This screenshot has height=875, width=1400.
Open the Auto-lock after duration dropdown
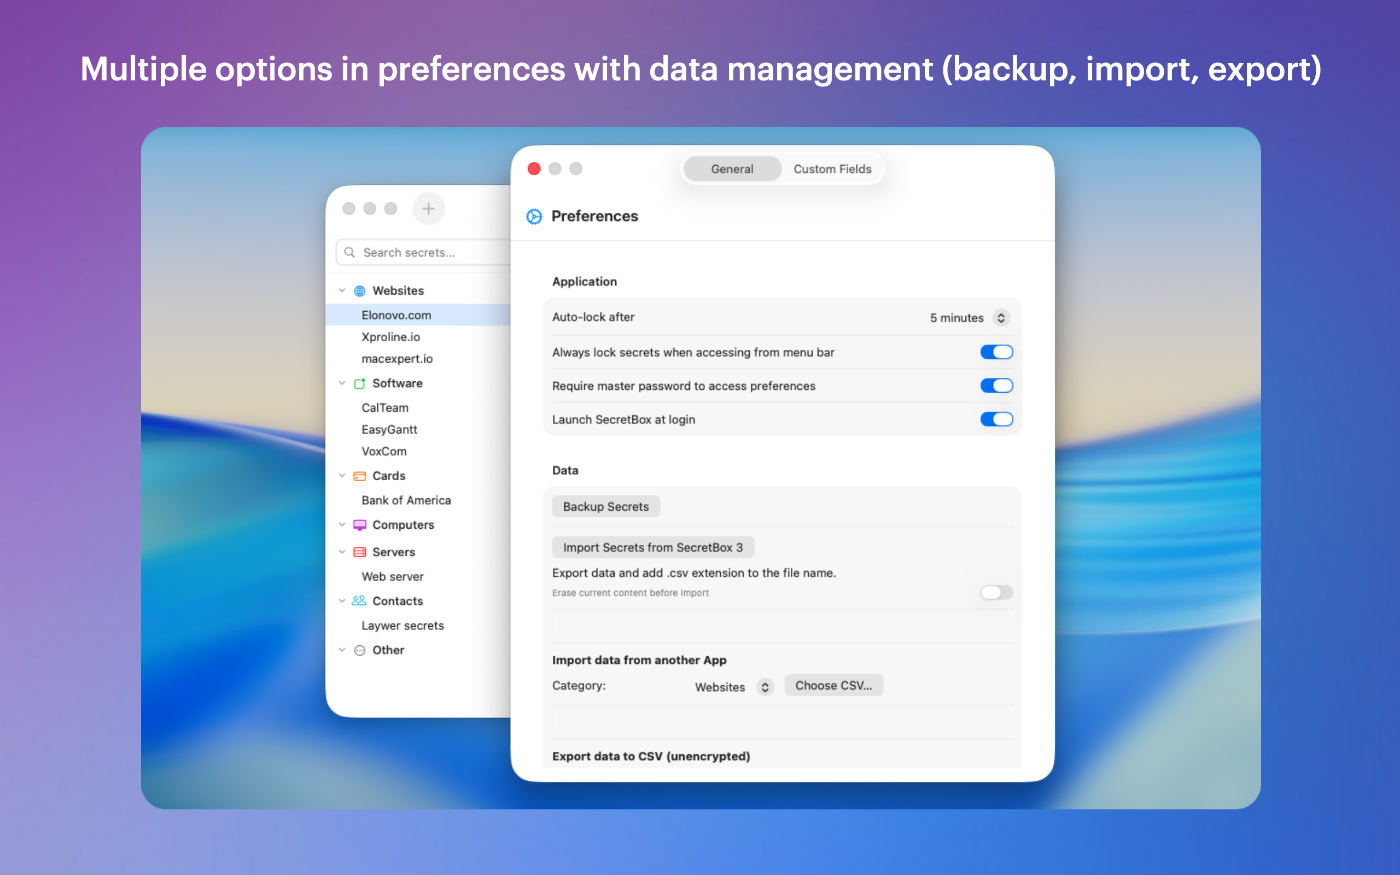[1001, 318]
